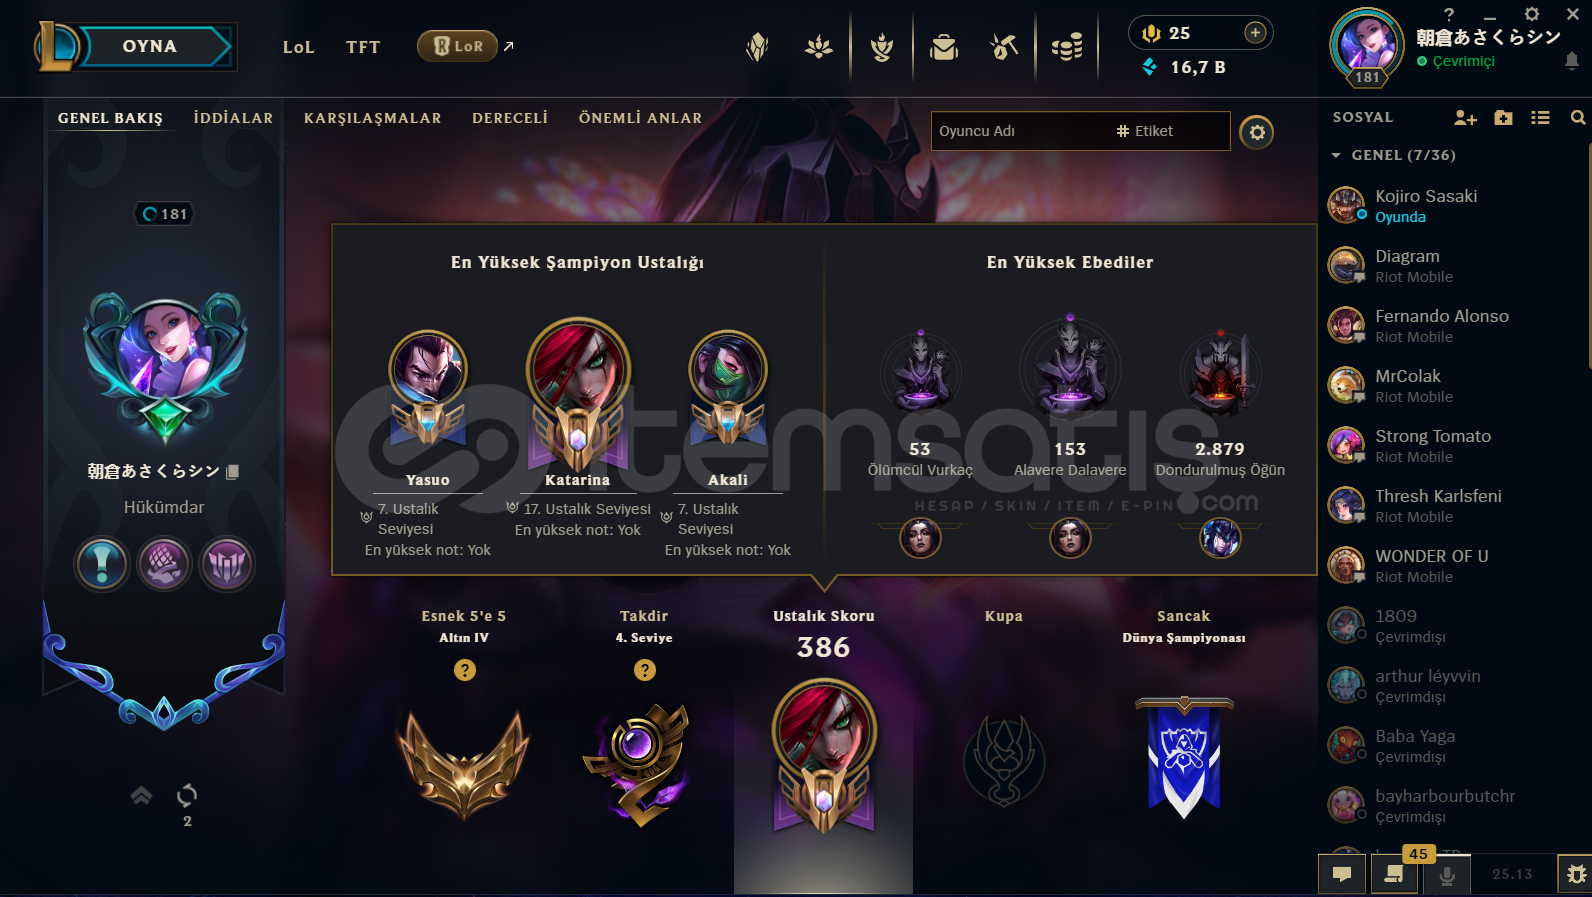Image resolution: width=1592 pixels, height=897 pixels.
Task: Toggle the microphone mute button
Action: point(1446,874)
